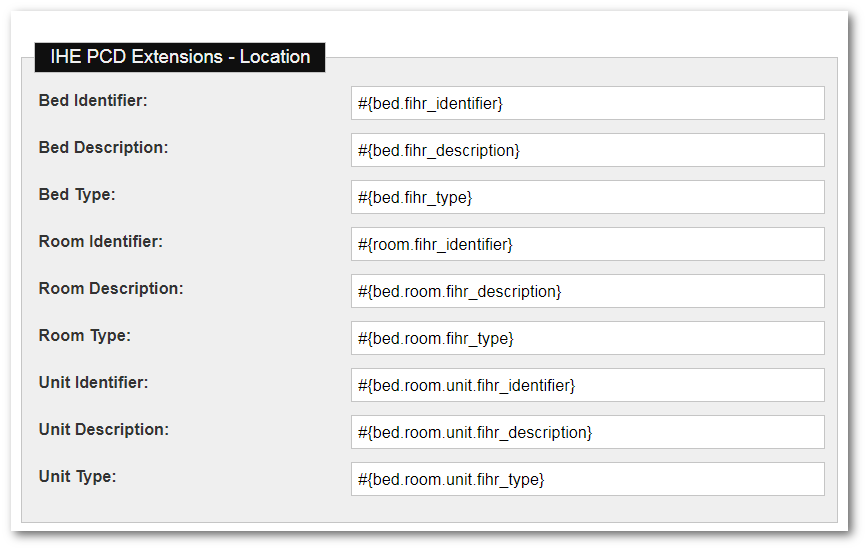
Task: Select the "Unit Description:" label text
Action: coord(103,429)
